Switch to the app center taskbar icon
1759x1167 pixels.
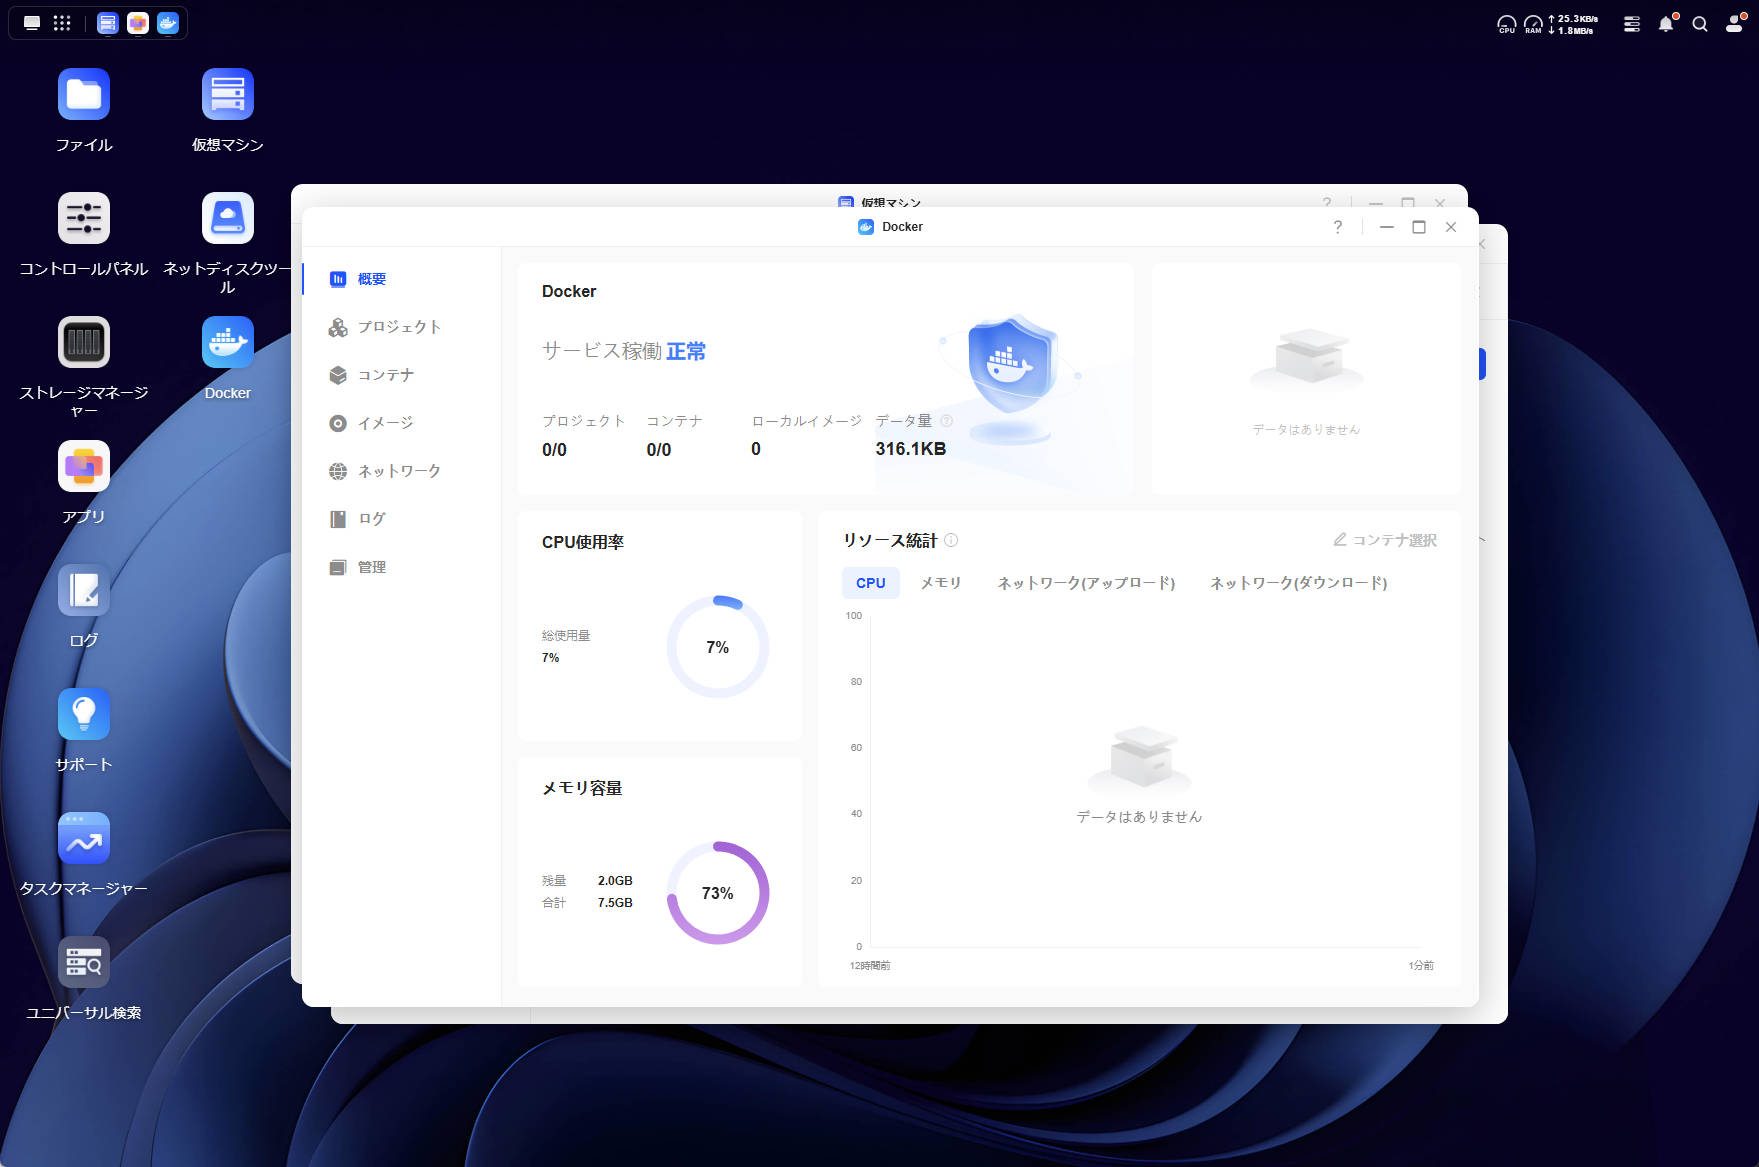click(138, 23)
